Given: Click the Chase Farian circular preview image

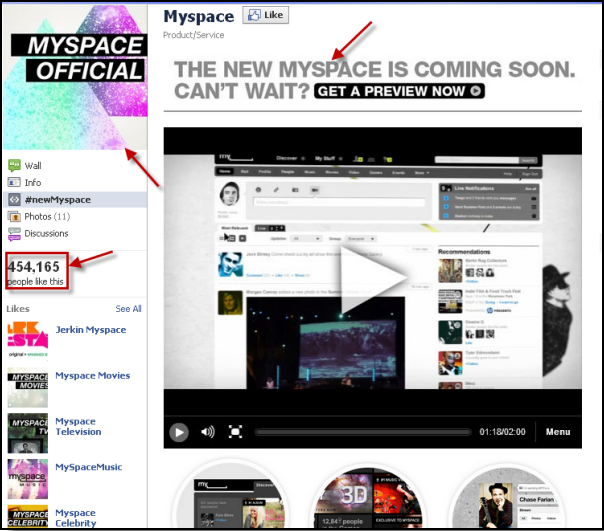Looking at the screenshot, I should click(x=508, y=497).
